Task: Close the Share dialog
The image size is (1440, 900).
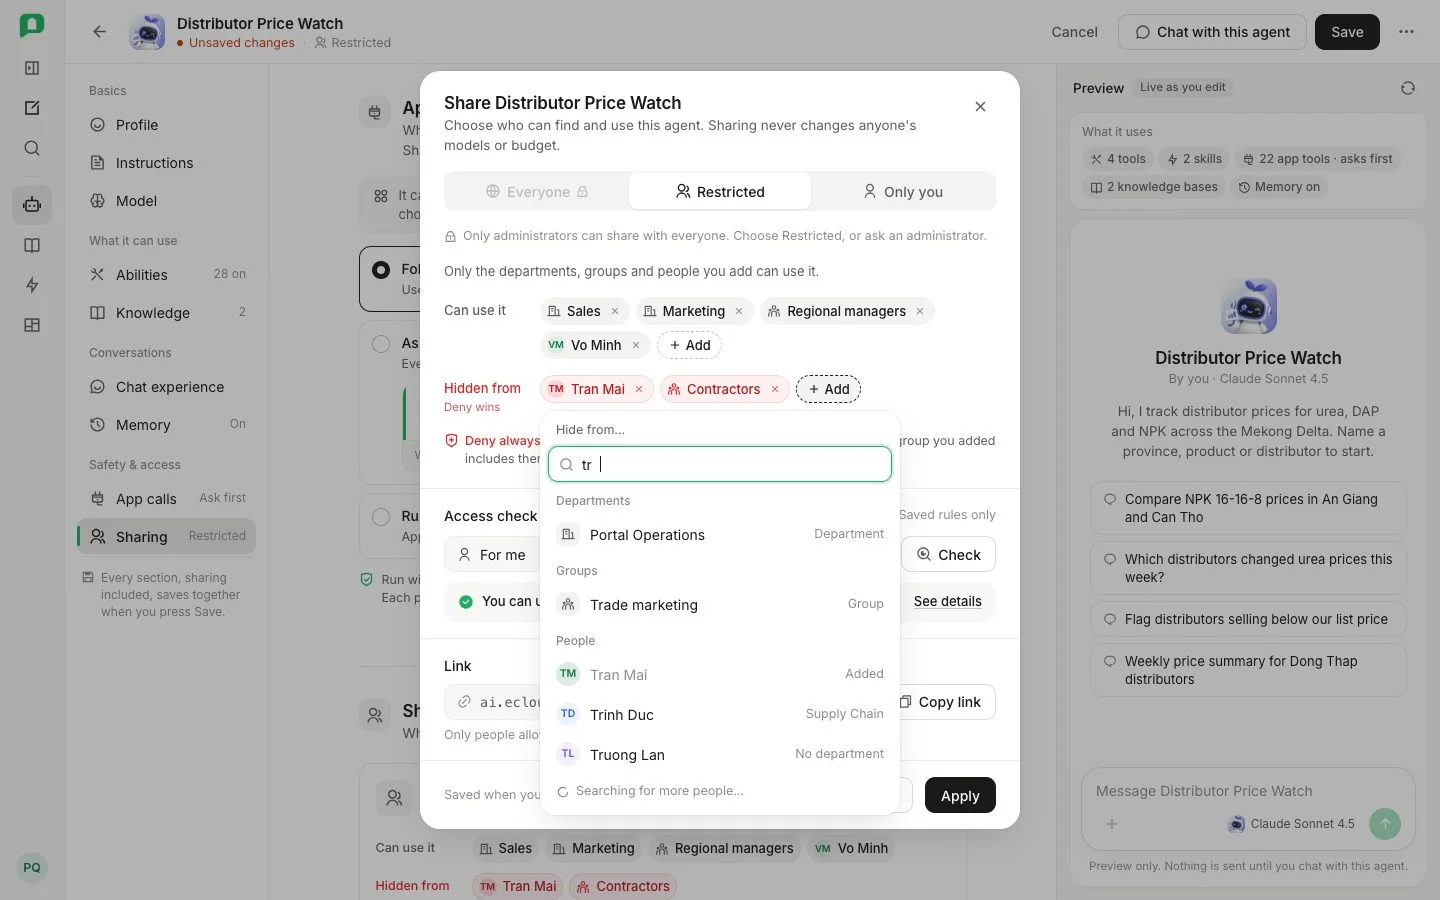Action: [x=980, y=107]
